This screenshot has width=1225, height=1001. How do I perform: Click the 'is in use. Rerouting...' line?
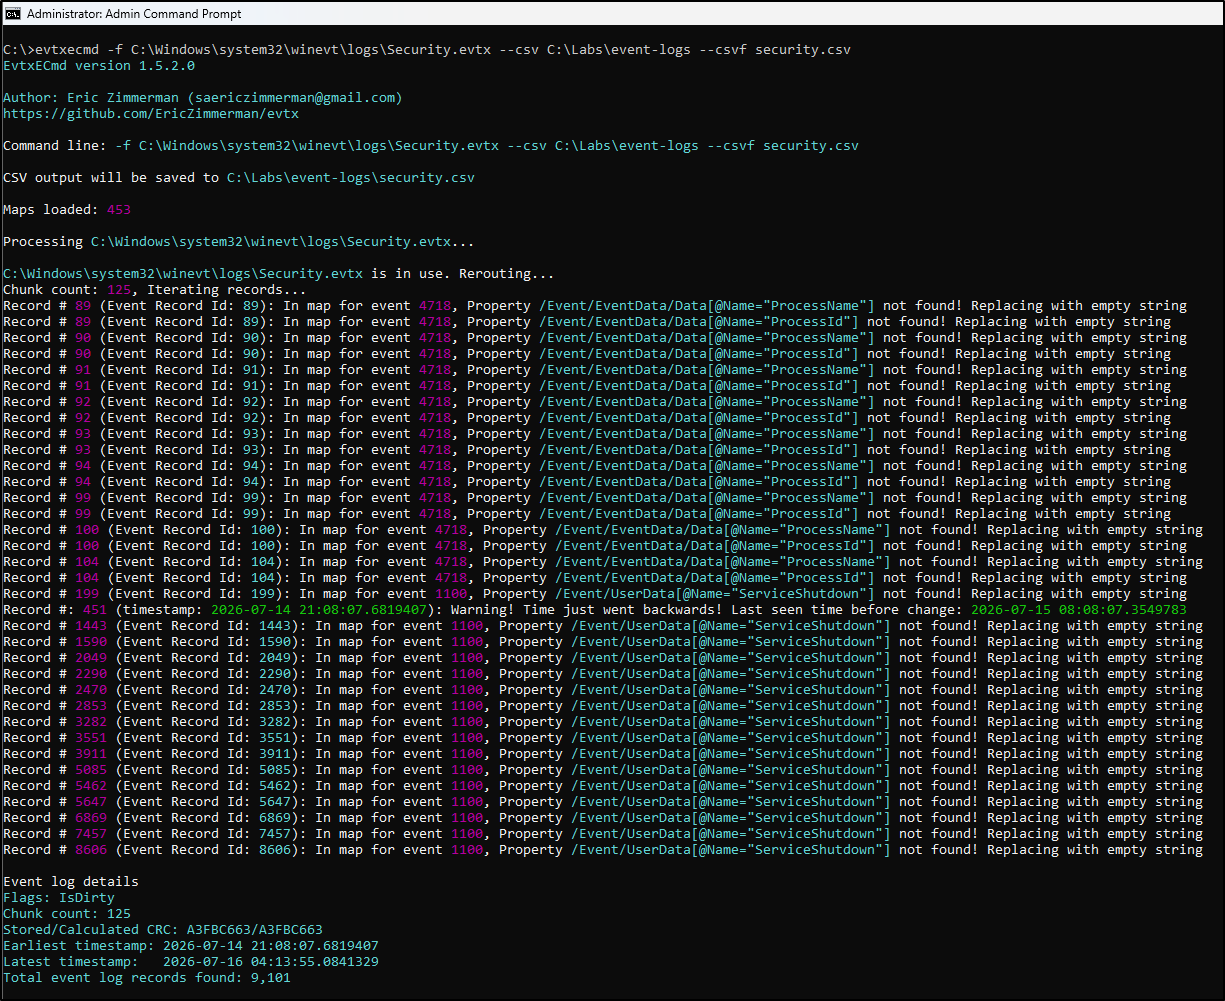click(x=279, y=274)
